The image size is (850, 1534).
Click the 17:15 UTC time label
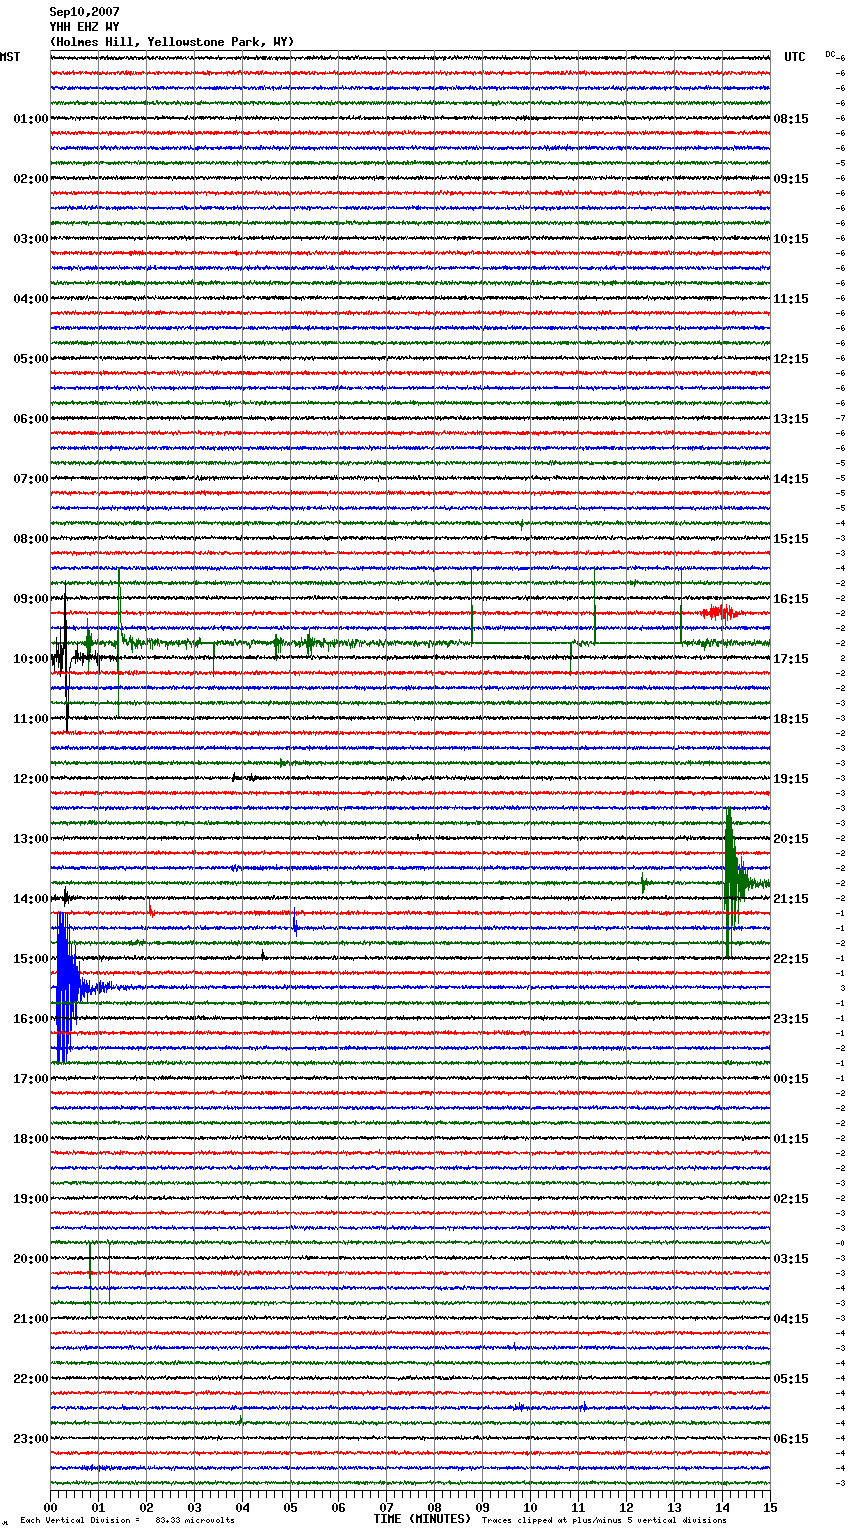pyautogui.click(x=791, y=659)
